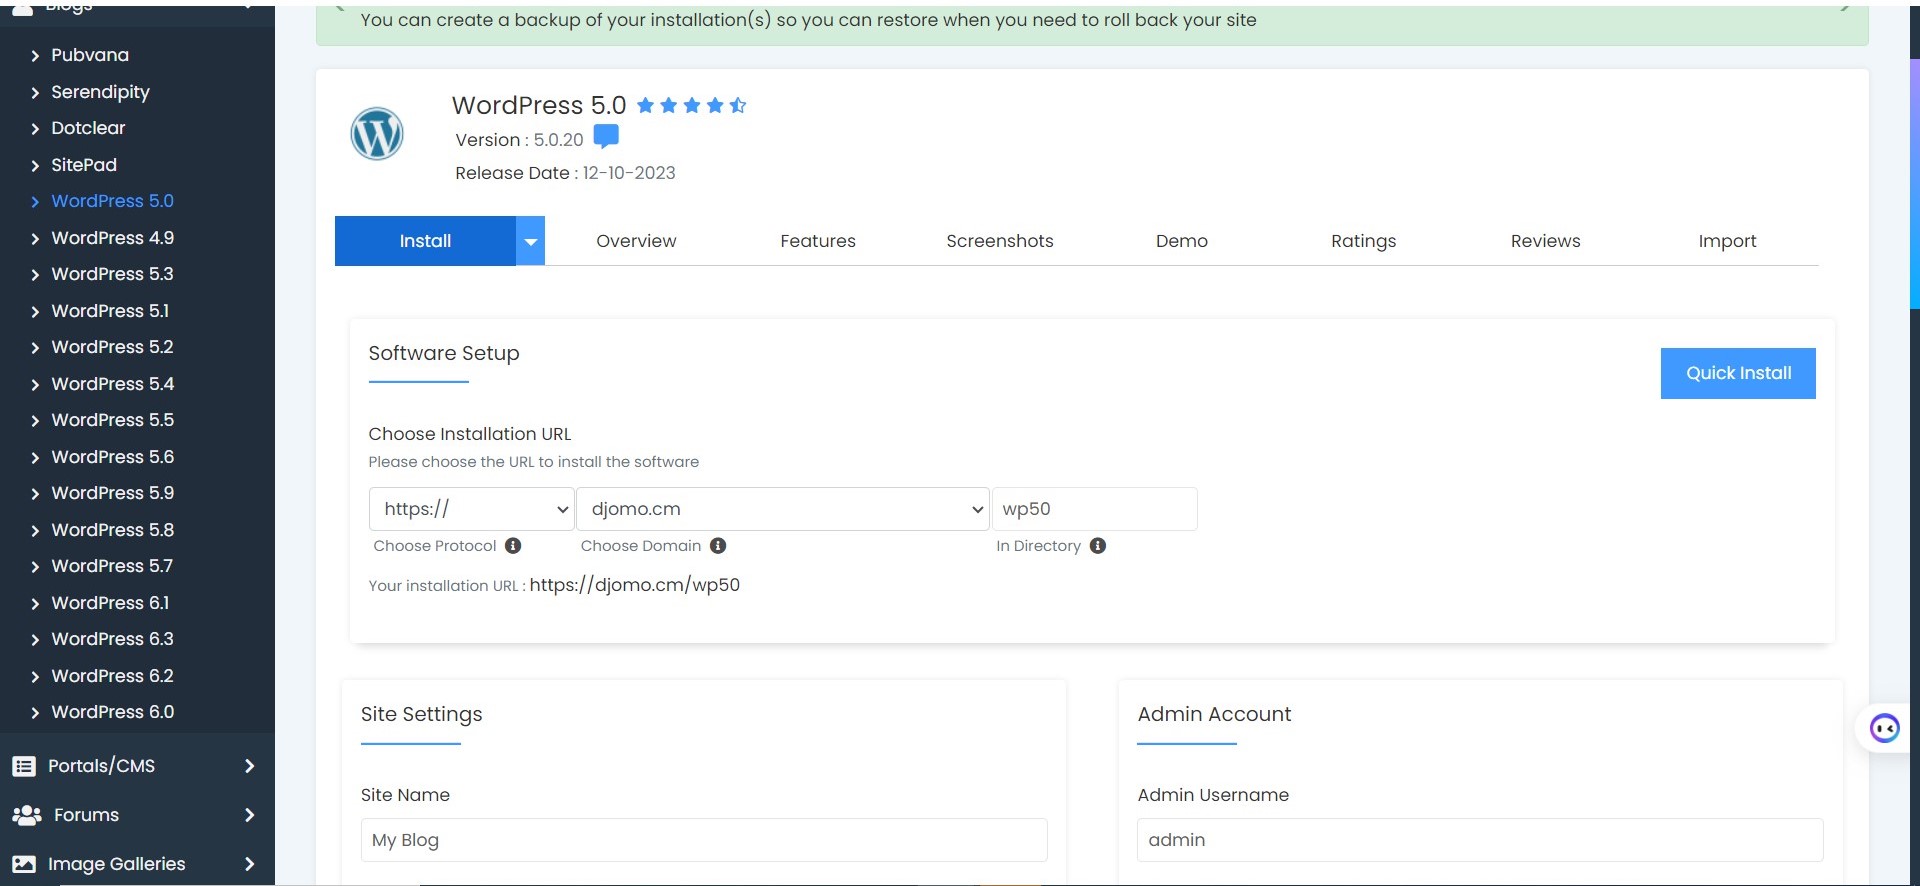Select WordPress 5.0 in sidebar
Image resolution: width=1920 pixels, height=886 pixels.
pyautogui.click(x=112, y=201)
